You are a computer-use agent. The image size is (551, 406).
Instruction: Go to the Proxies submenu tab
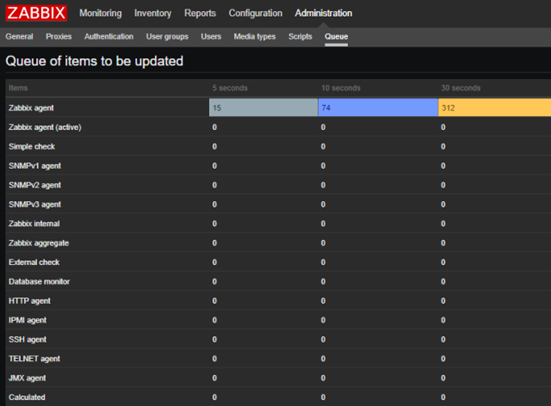pos(59,37)
